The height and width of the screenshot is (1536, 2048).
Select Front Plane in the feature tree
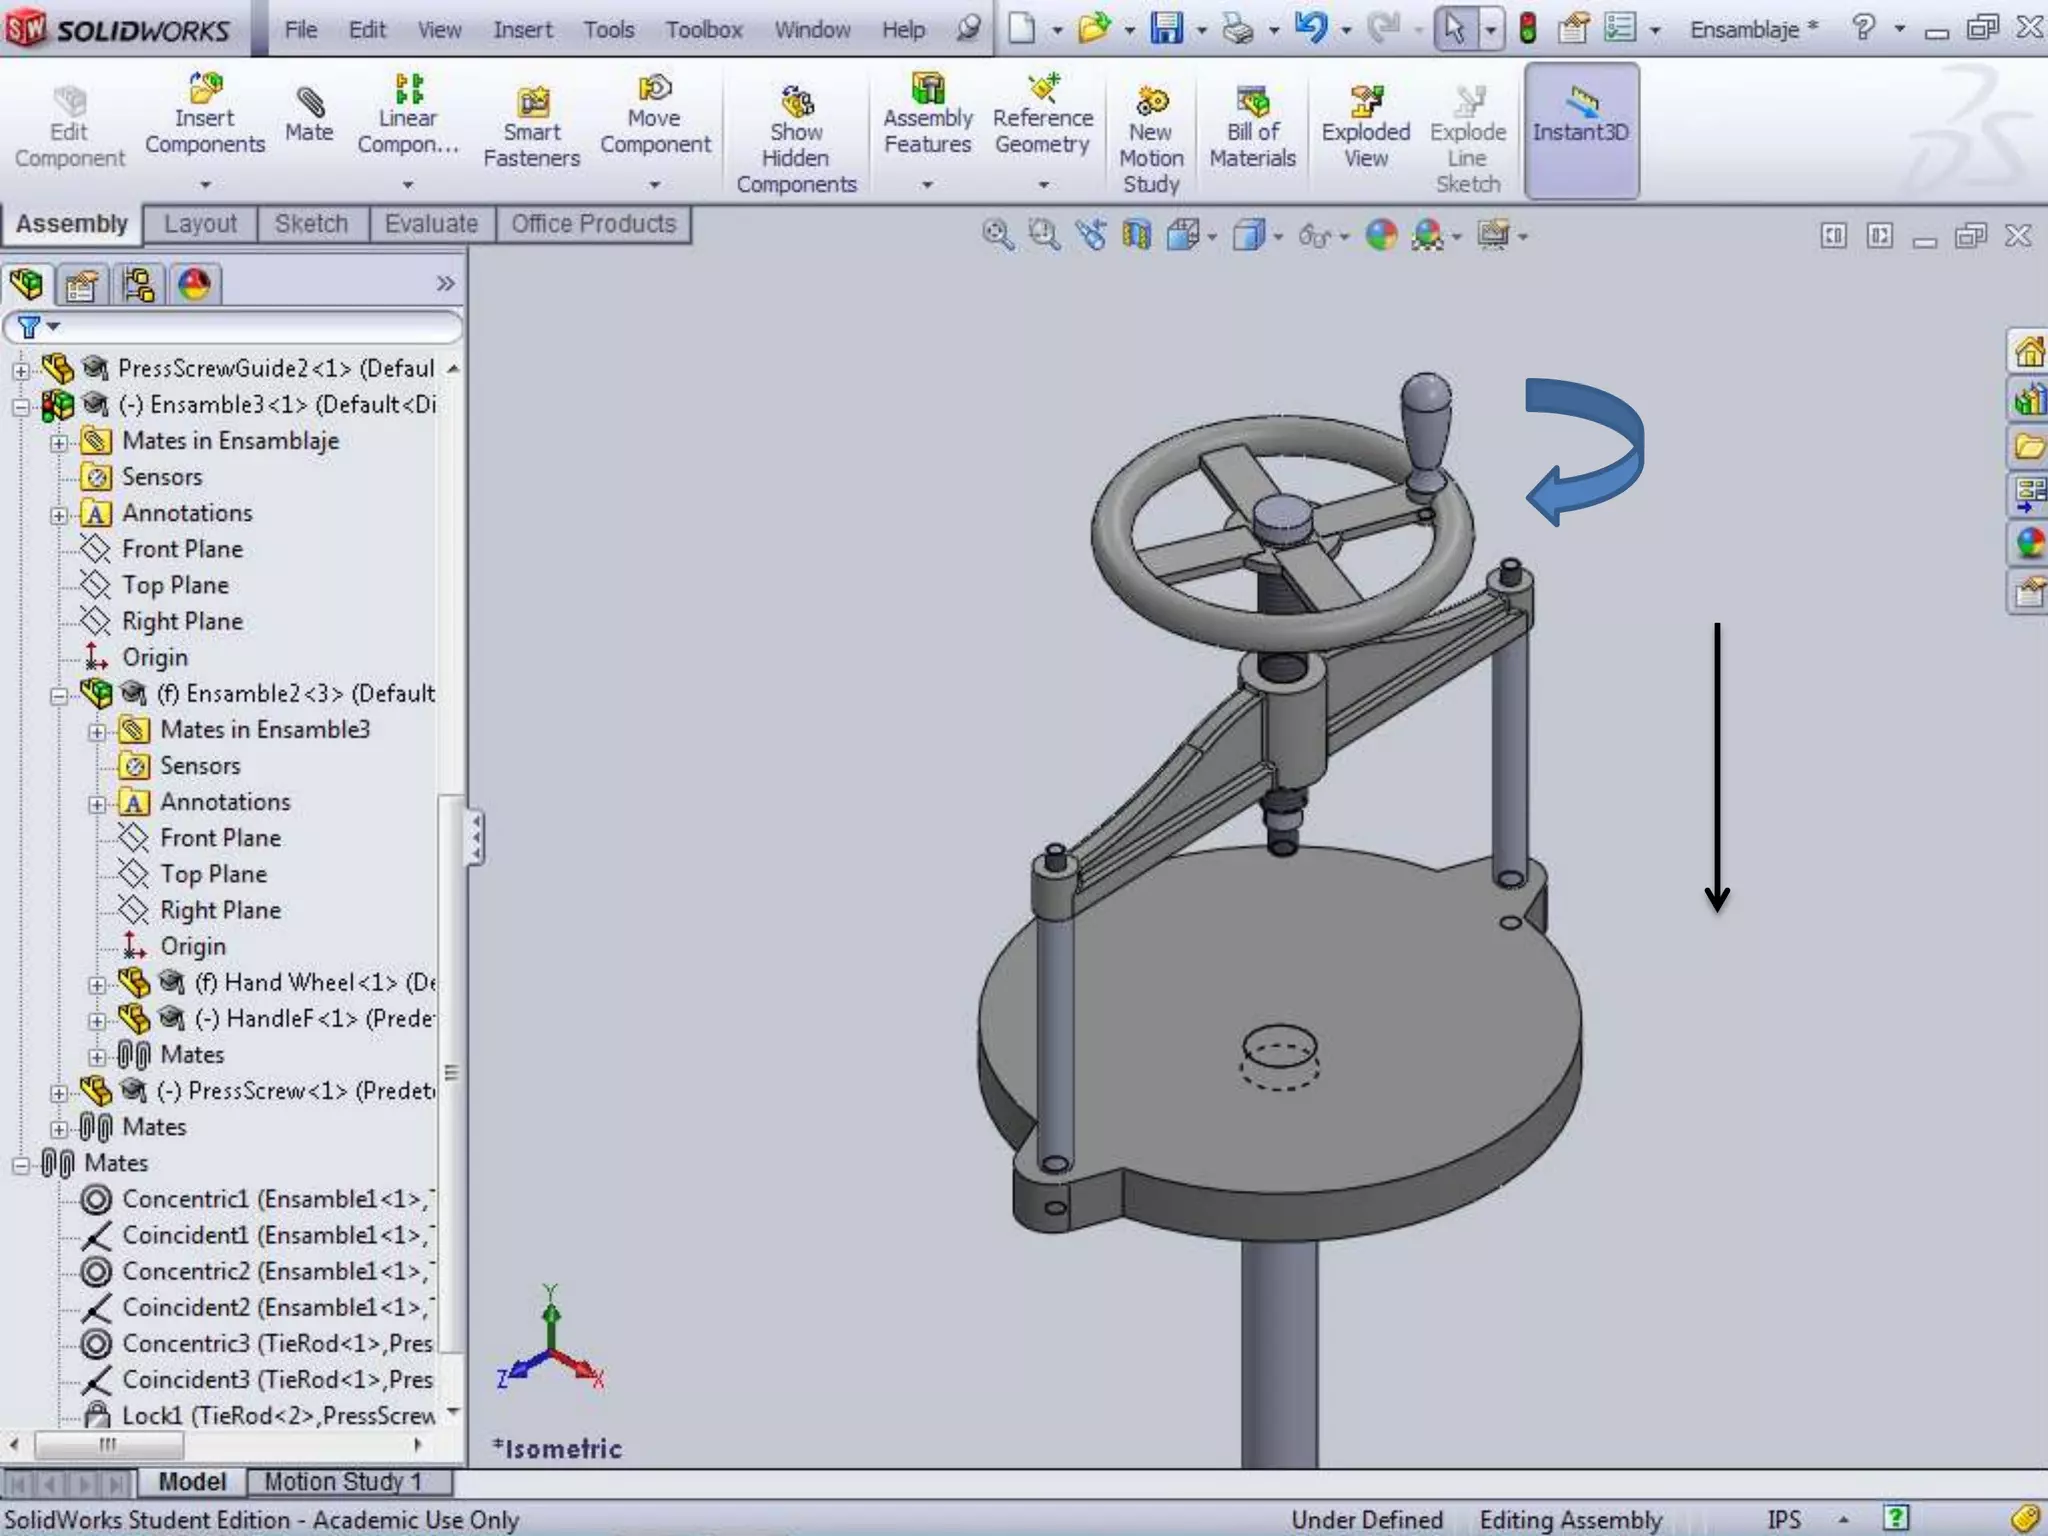point(182,549)
